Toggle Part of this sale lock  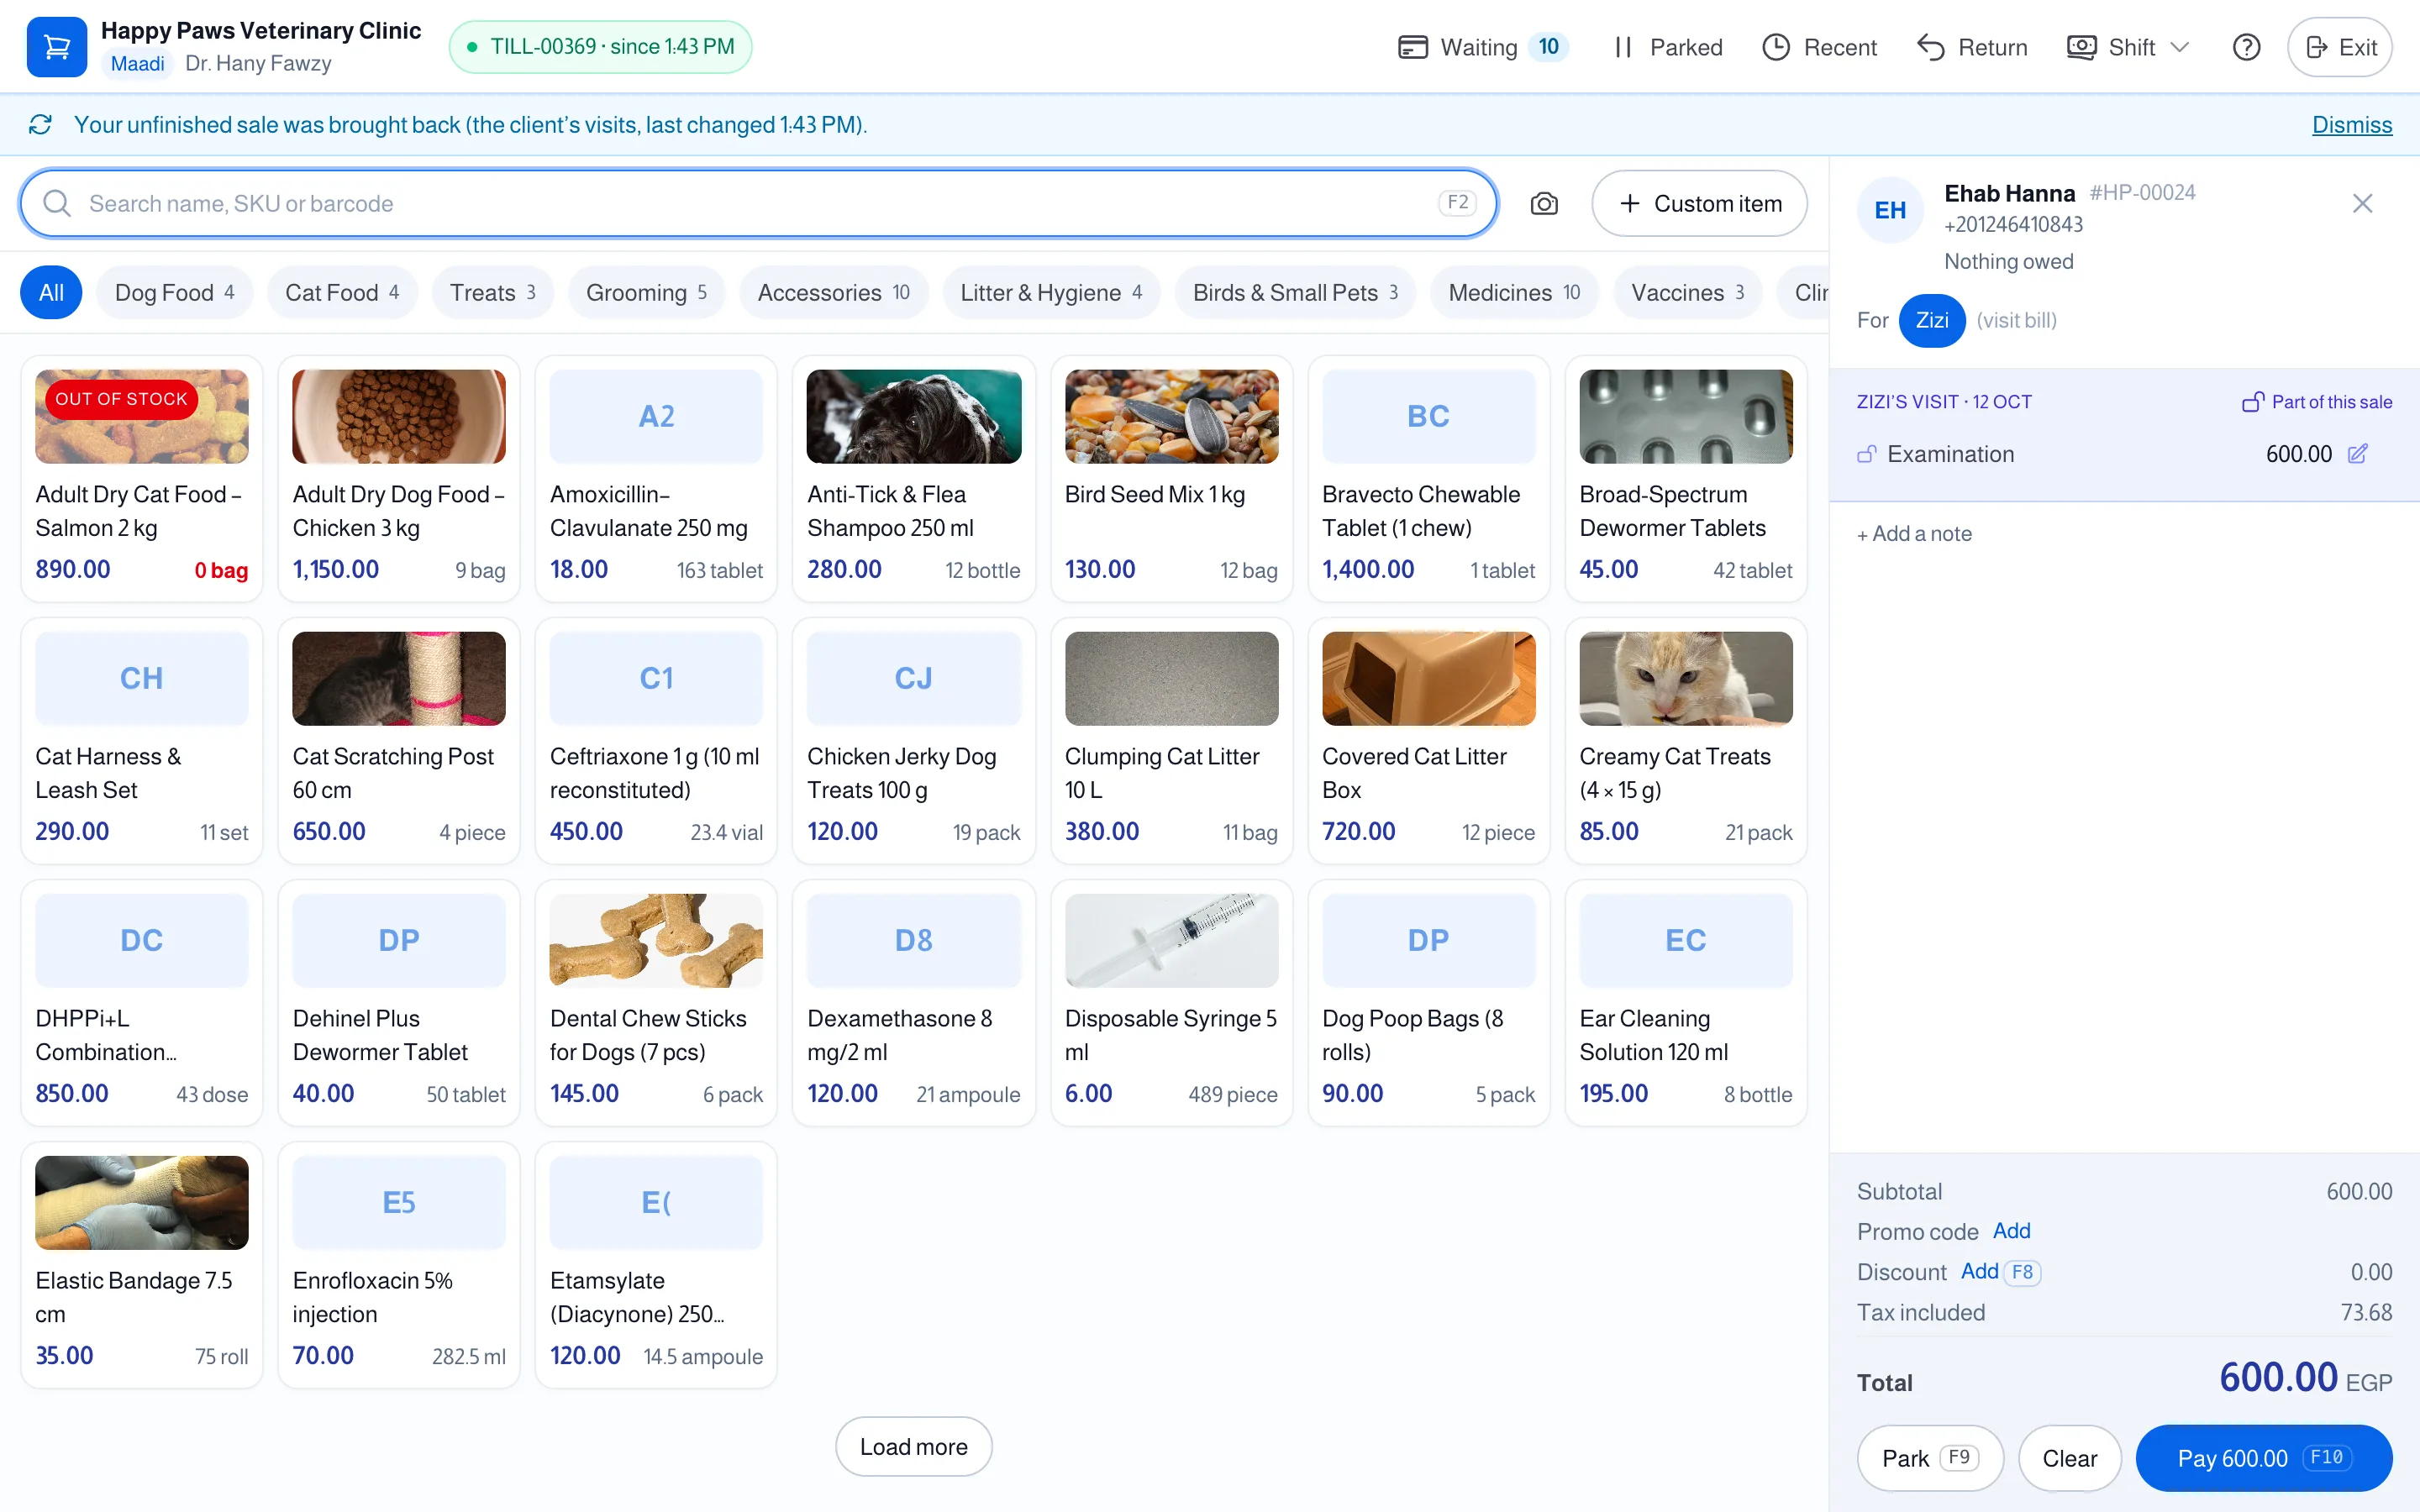point(2316,402)
